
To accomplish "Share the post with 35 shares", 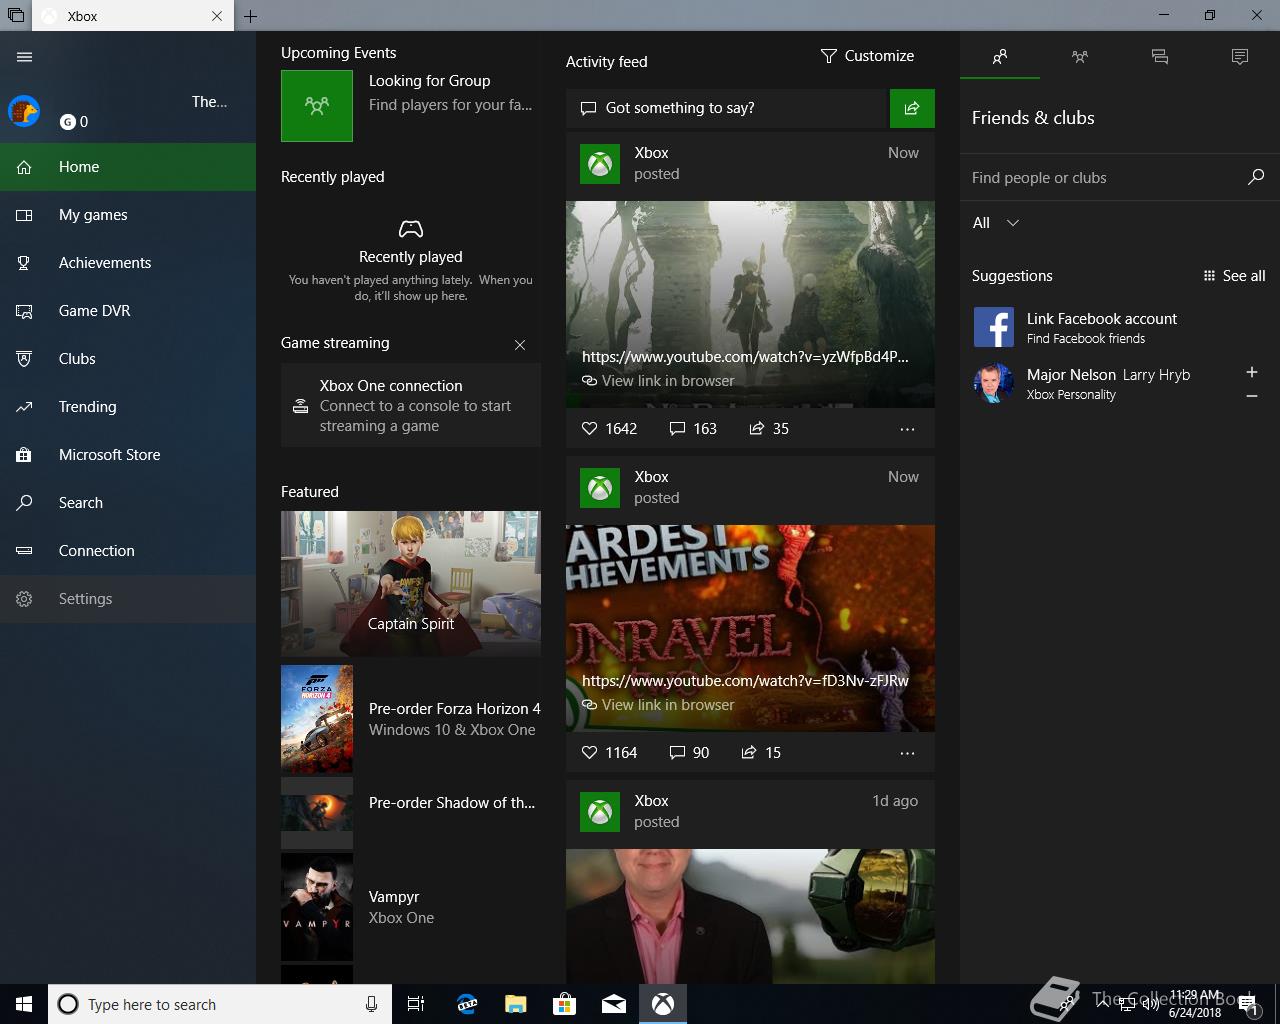I will point(769,429).
